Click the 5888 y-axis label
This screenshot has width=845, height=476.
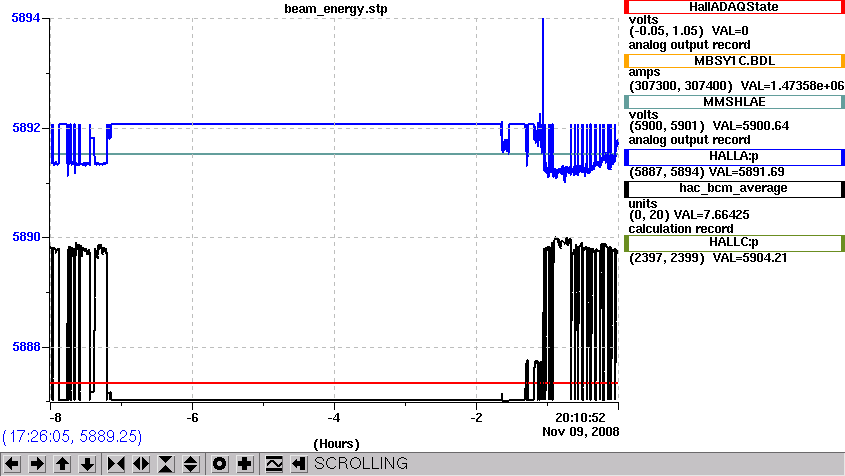[x=26, y=347]
